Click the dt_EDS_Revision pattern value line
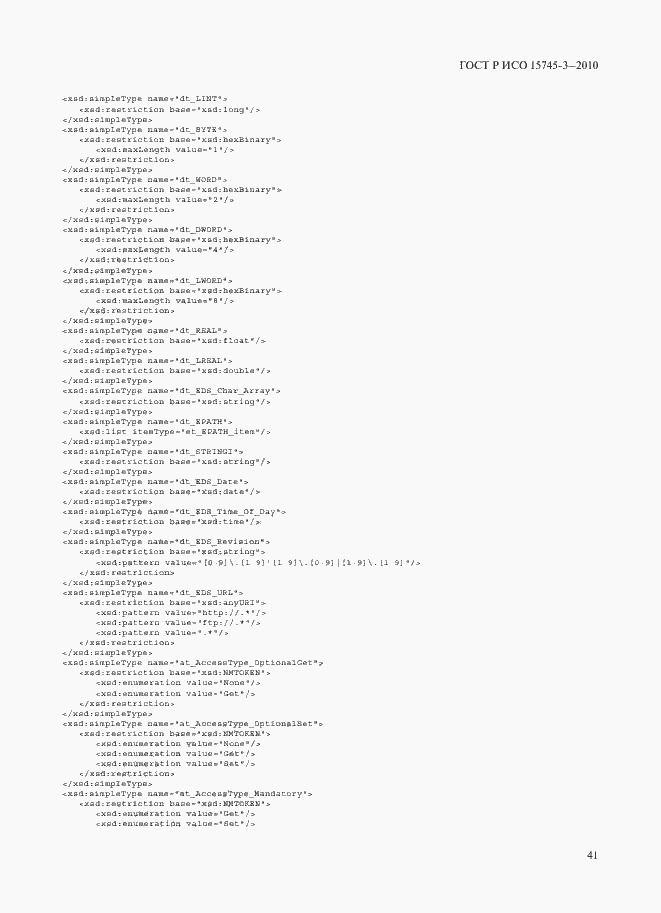This screenshot has width=661, height=913. click(258, 562)
